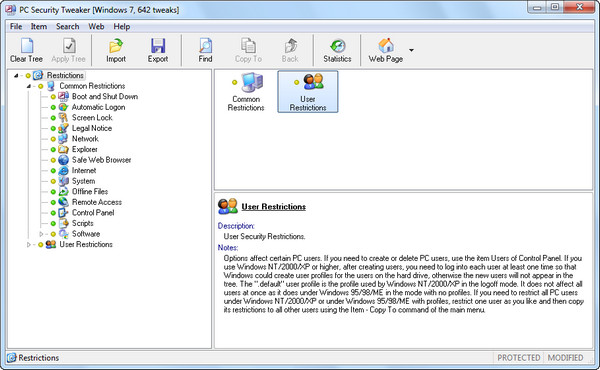Open the Item menu
The image size is (600, 370).
click(x=39, y=26)
